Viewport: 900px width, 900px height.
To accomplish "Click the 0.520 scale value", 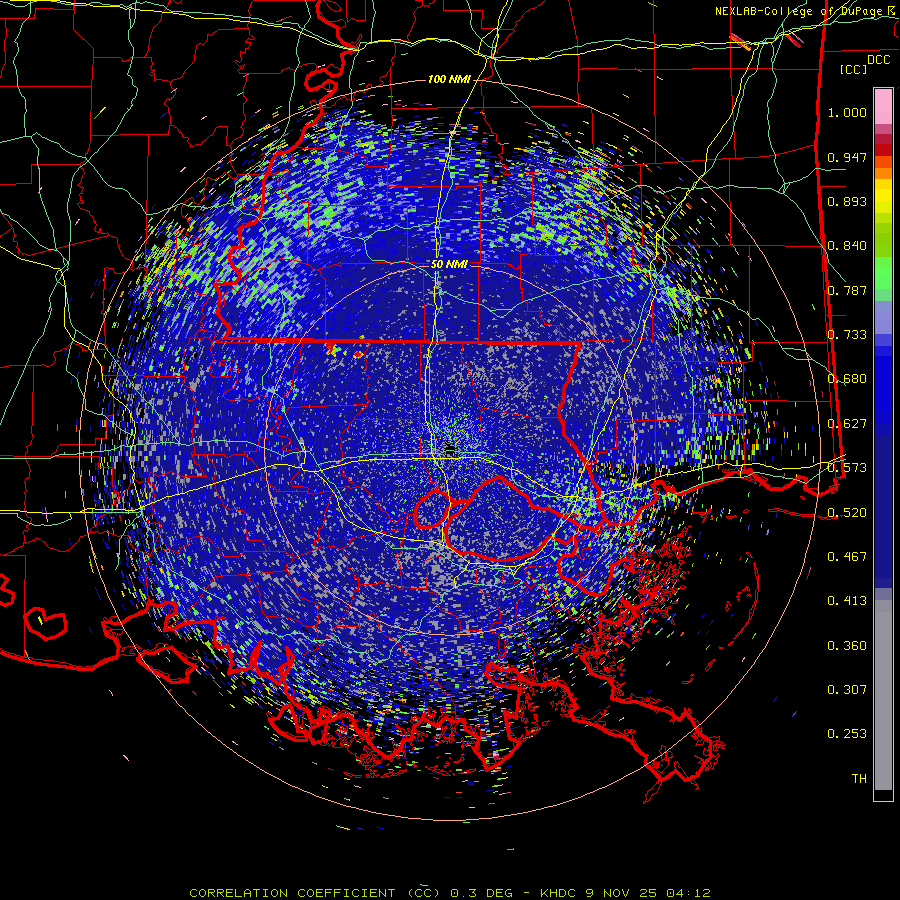I will click(x=847, y=513).
